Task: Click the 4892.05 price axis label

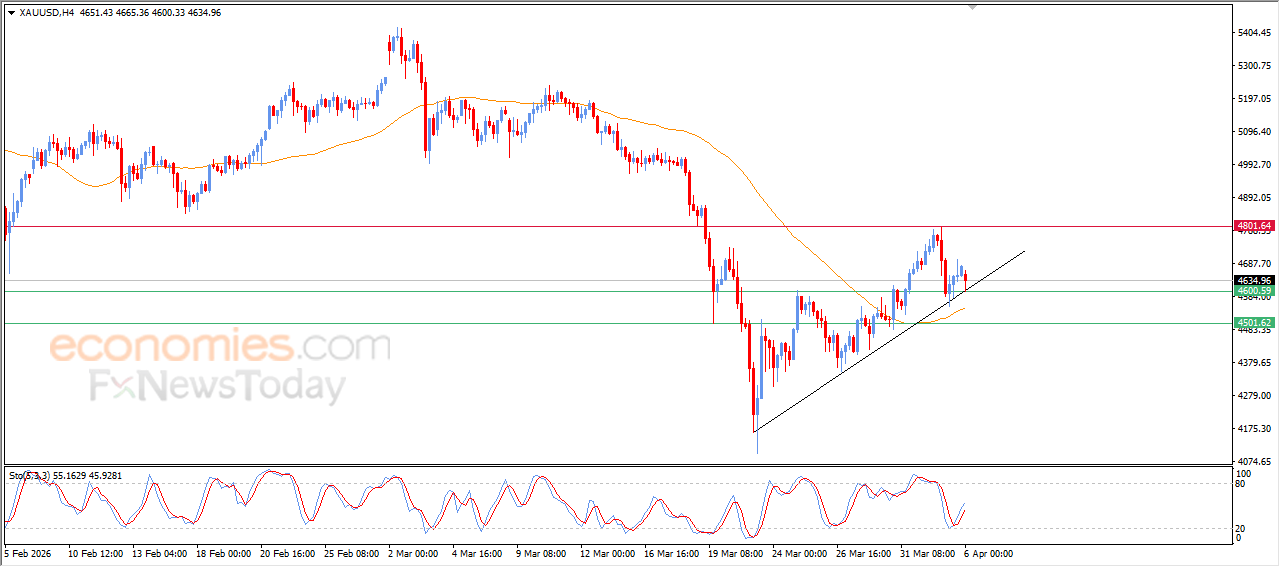Action: 1254,198
